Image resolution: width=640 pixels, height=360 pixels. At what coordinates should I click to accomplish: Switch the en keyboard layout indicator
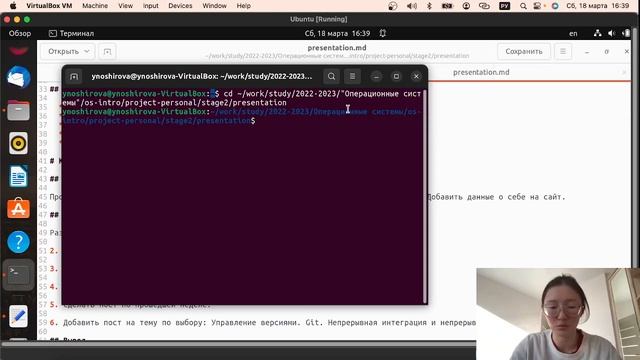pos(573,33)
